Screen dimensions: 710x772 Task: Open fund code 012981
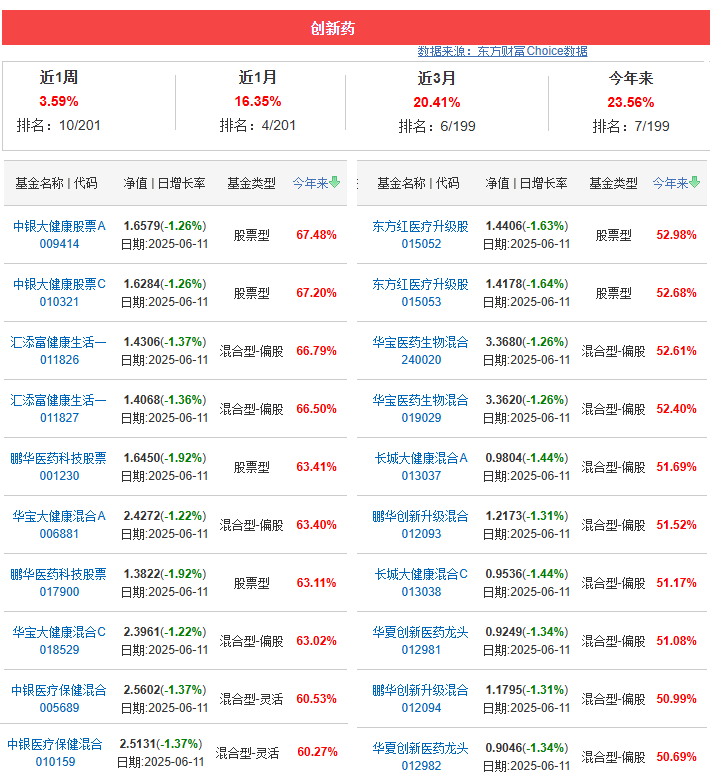coord(421,650)
